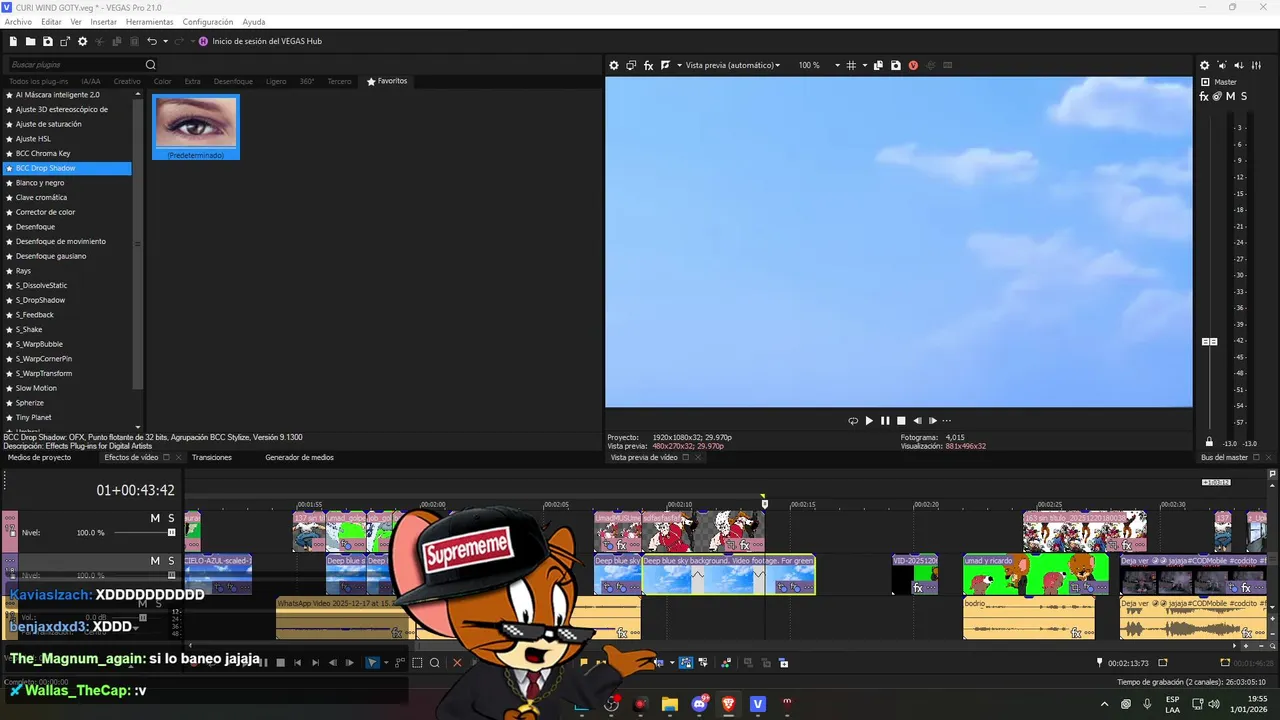Mute the second video track with M
Screen dimensions: 1280x720
click(x=155, y=561)
